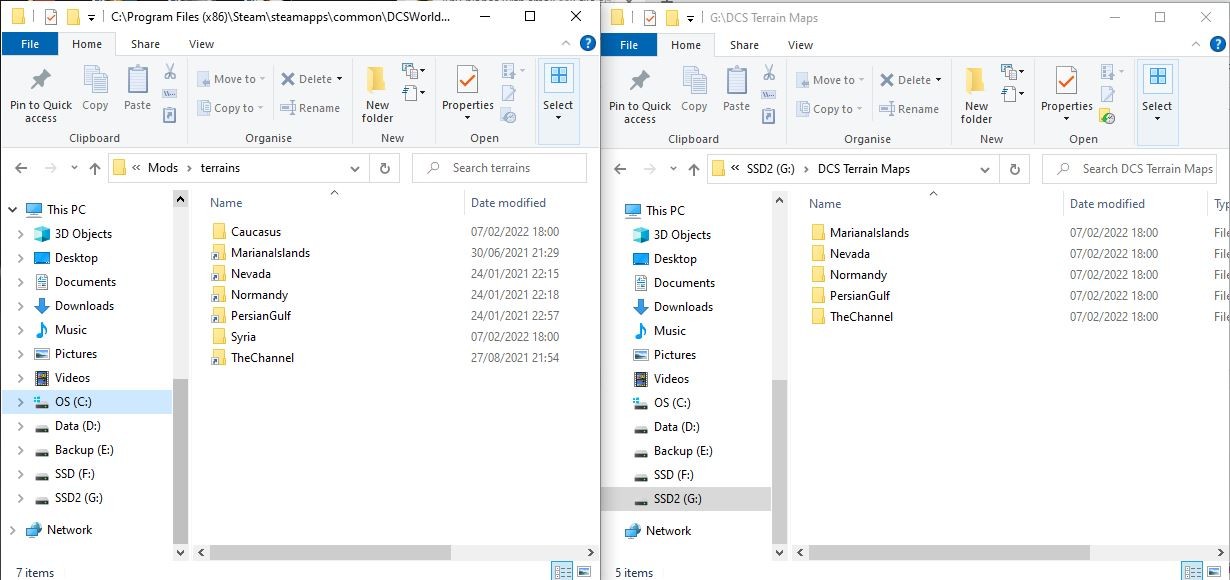
Task: Open File menu in right window
Action: (x=629, y=45)
